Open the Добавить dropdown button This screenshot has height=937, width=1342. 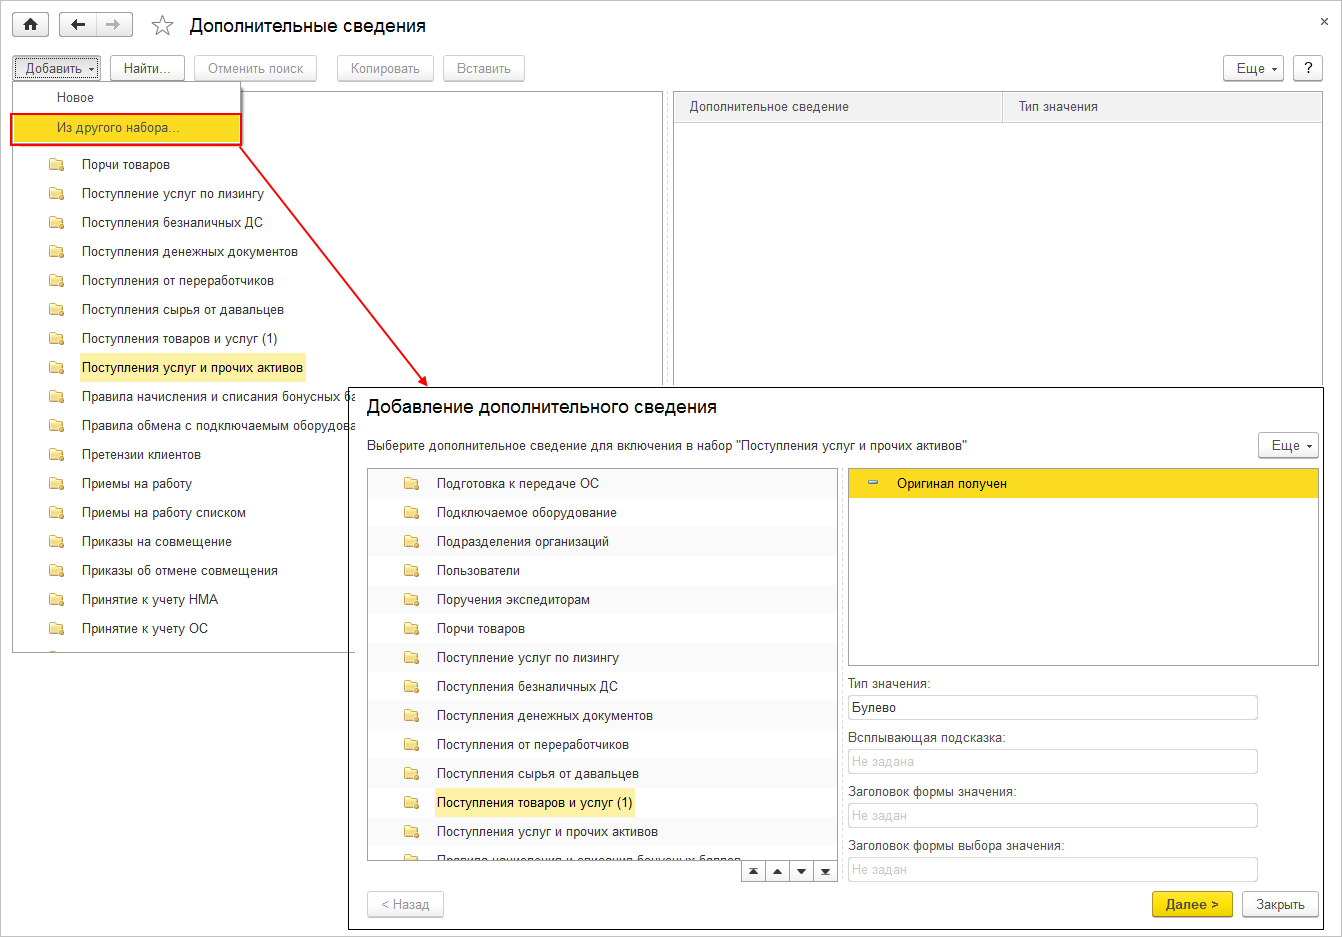click(x=56, y=68)
